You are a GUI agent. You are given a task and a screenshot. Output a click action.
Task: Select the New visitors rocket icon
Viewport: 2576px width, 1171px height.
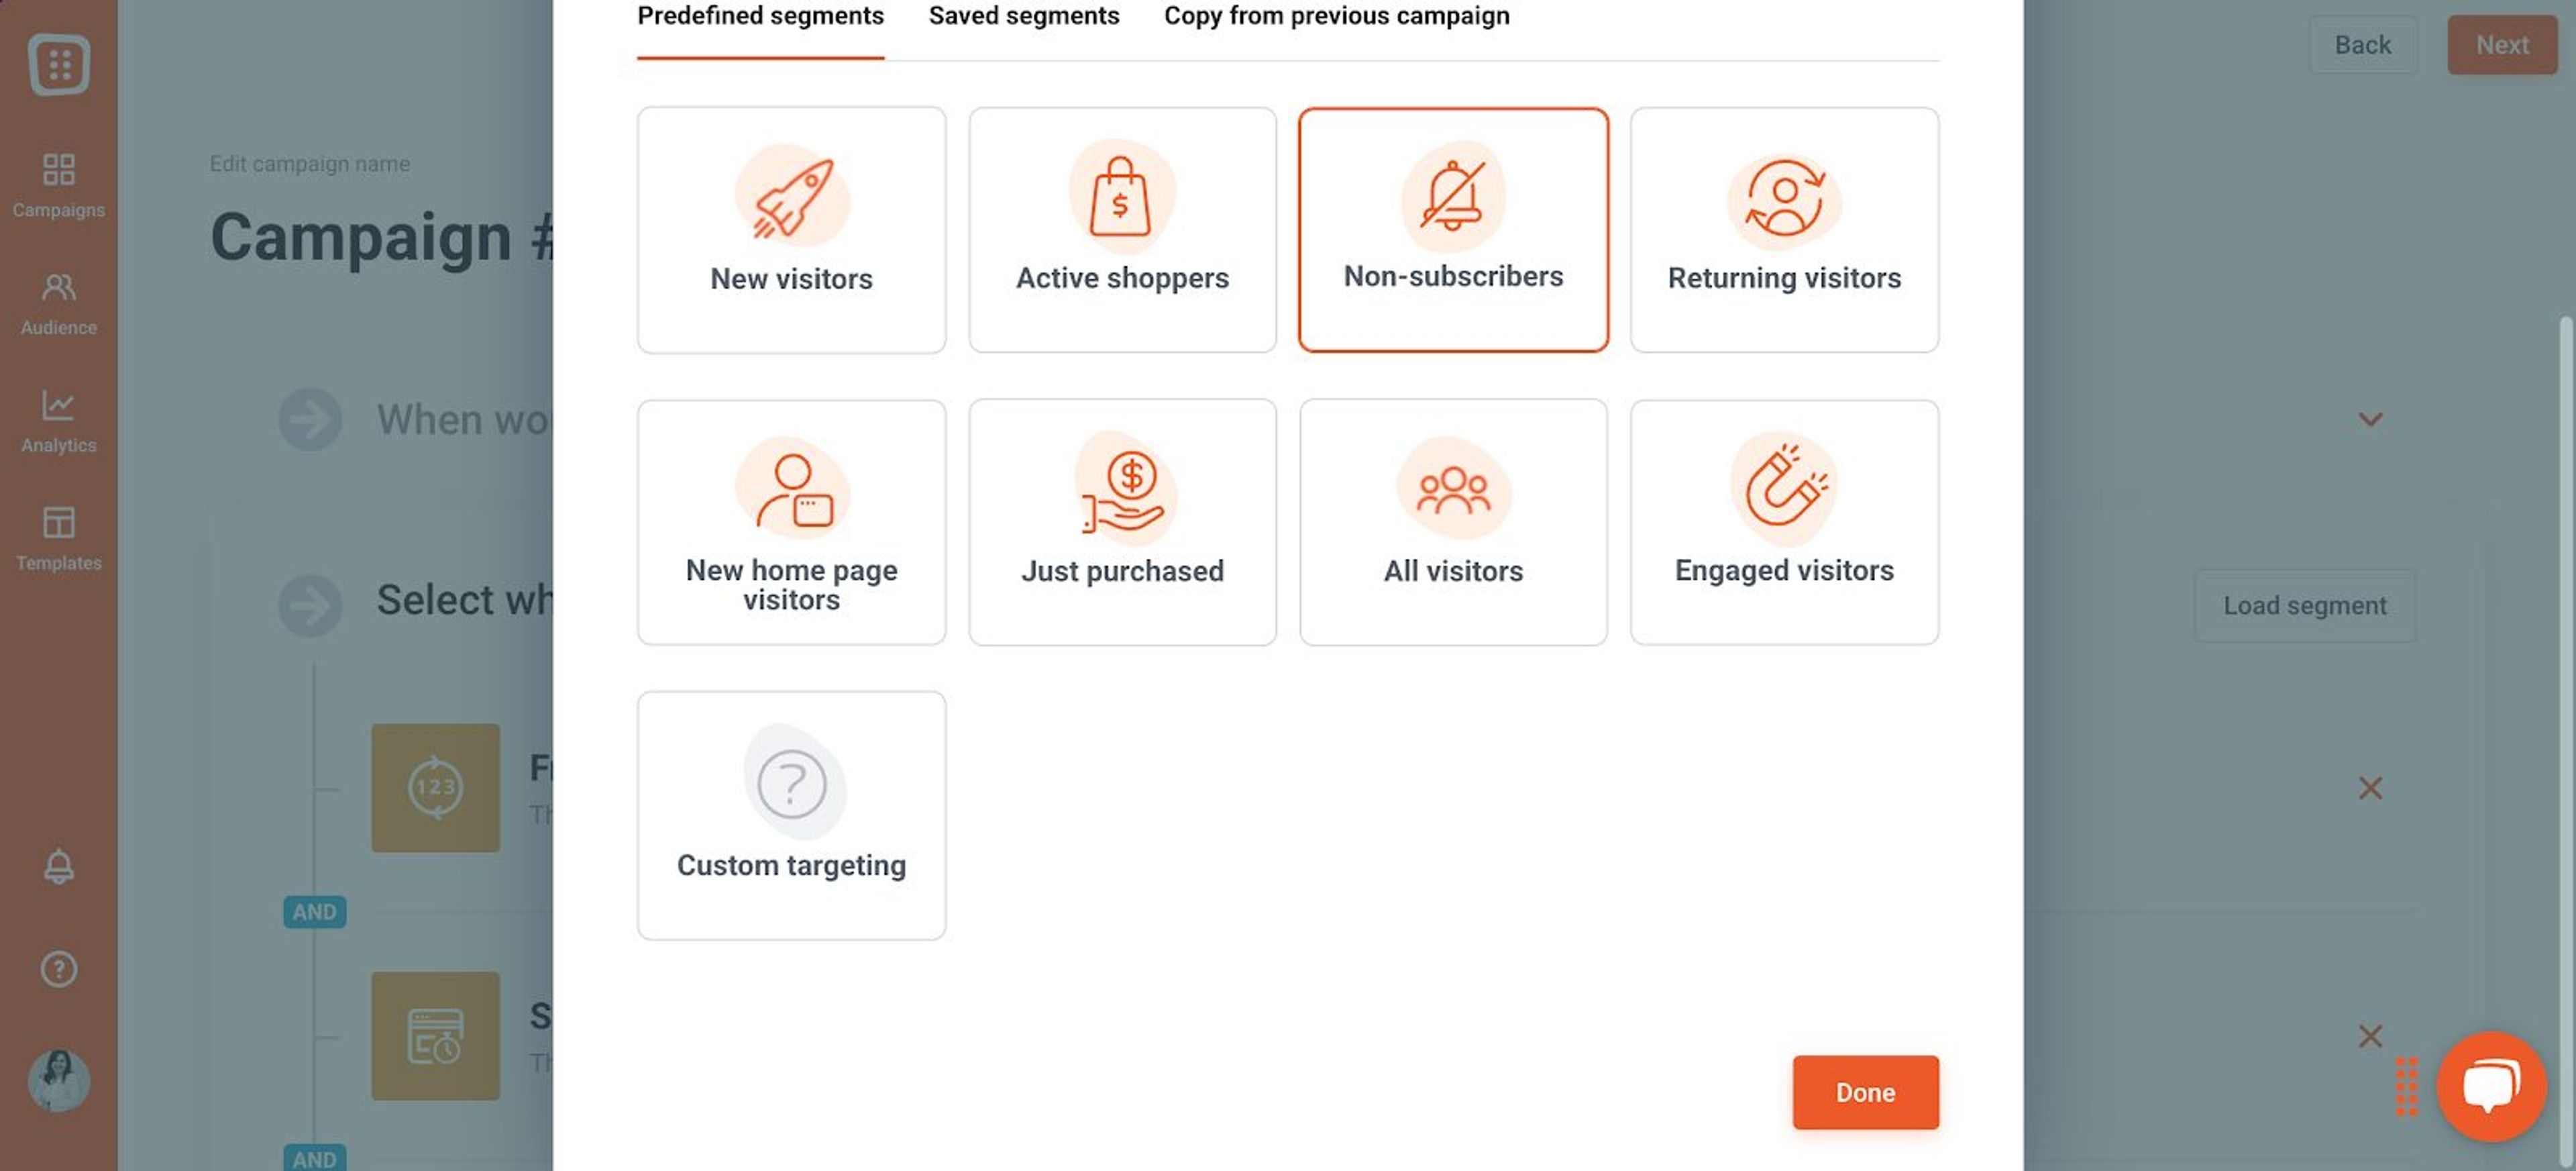(792, 198)
